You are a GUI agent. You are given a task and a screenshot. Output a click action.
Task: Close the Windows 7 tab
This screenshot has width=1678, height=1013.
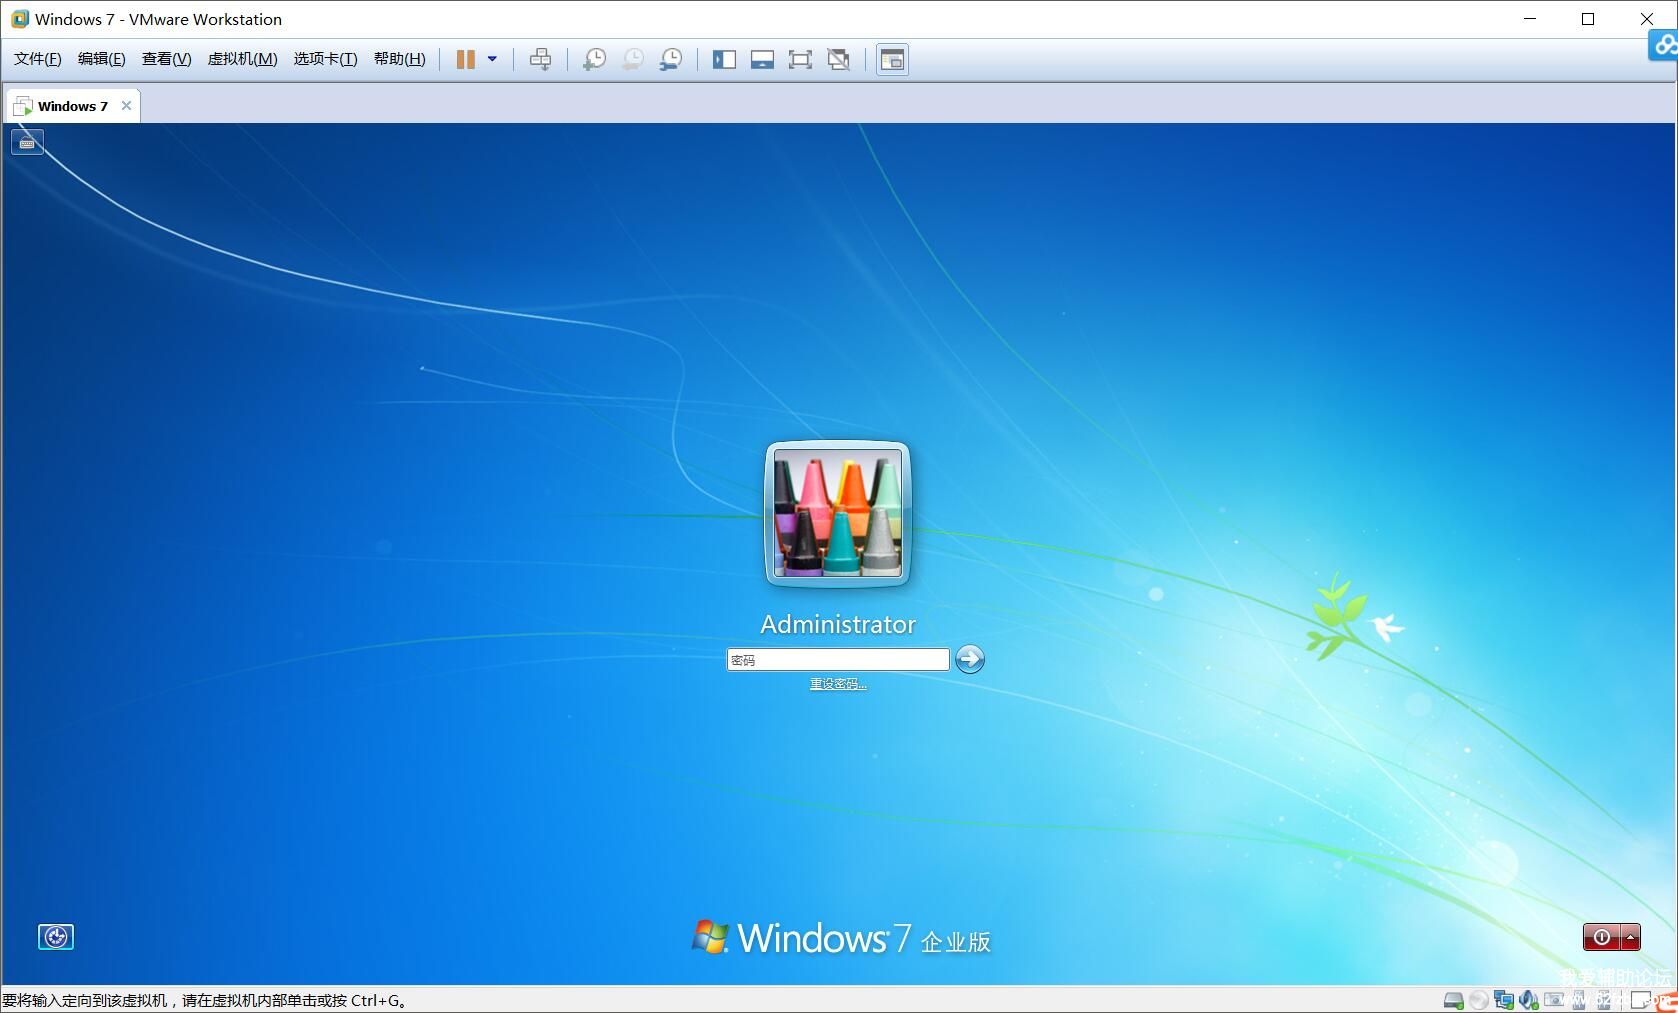point(126,106)
